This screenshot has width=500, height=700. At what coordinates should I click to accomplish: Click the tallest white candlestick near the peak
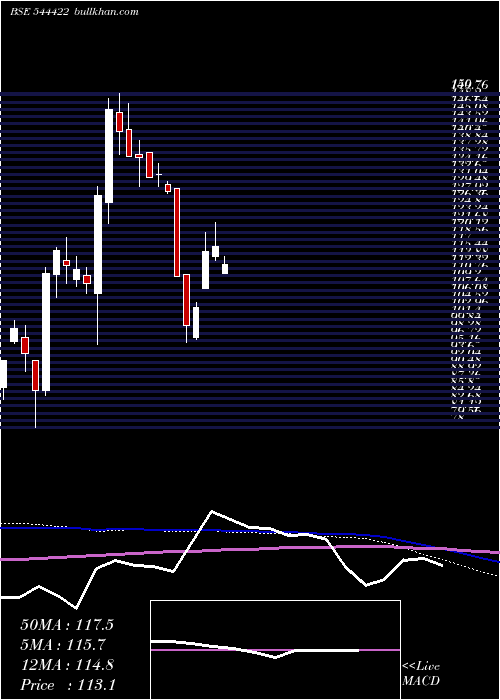[x=109, y=156]
